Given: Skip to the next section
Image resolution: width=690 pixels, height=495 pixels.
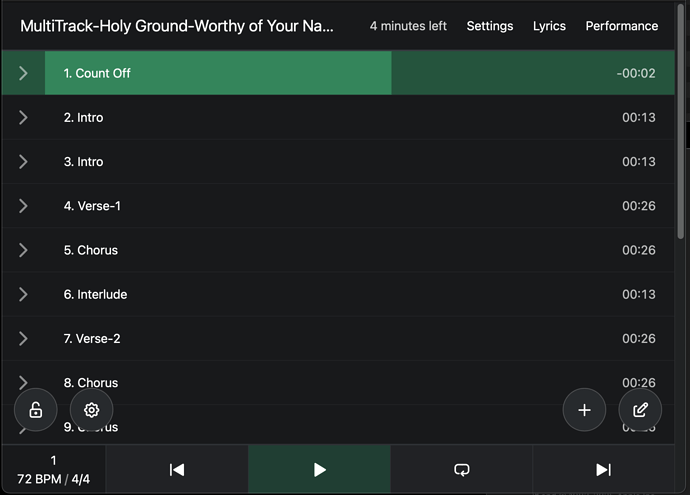Looking at the screenshot, I should (603, 469).
